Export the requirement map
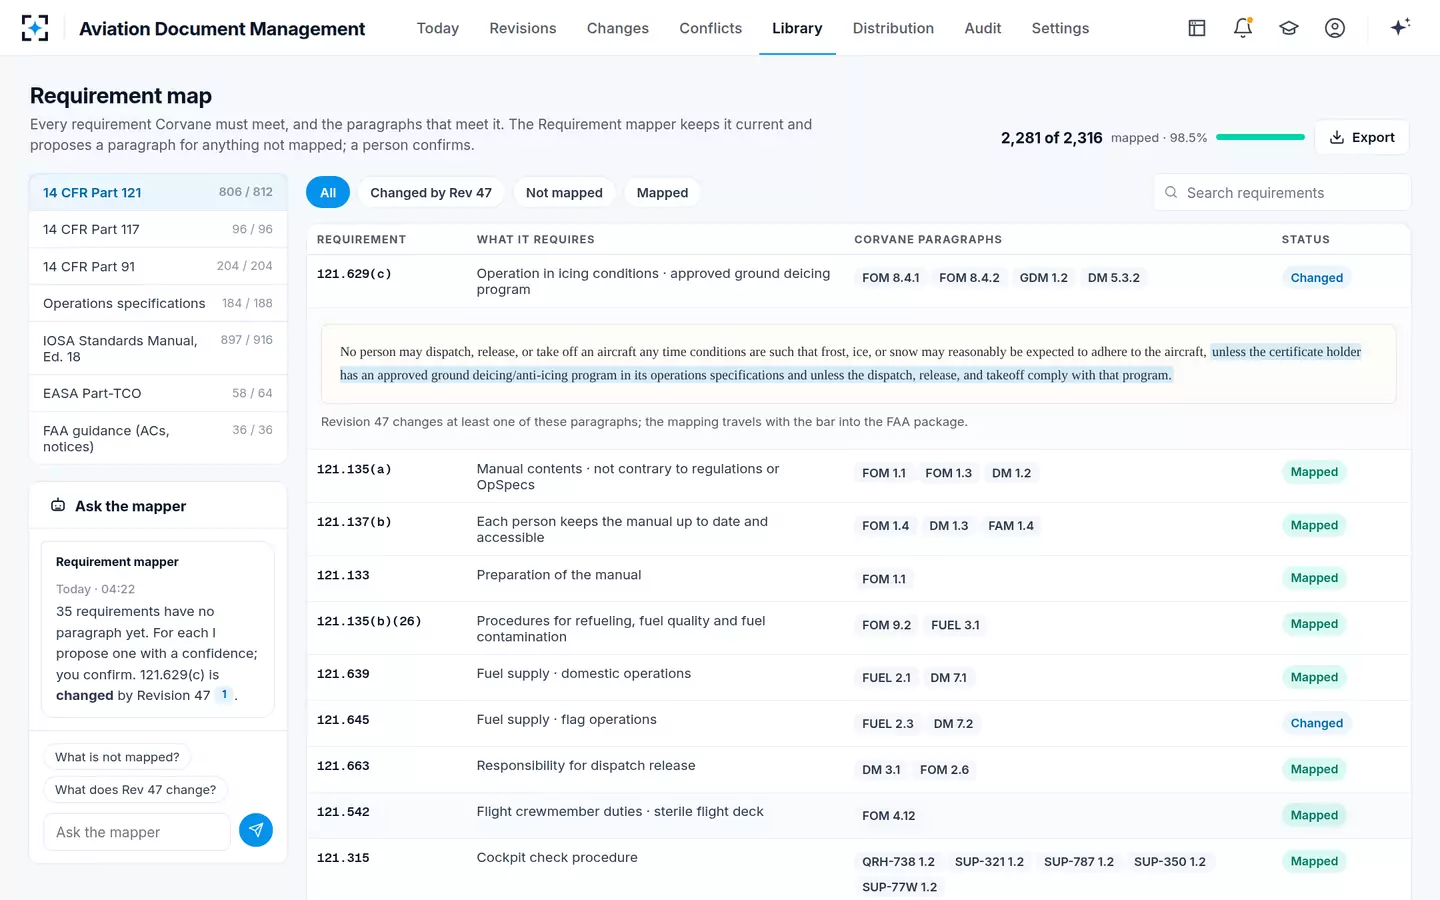 click(x=1362, y=137)
